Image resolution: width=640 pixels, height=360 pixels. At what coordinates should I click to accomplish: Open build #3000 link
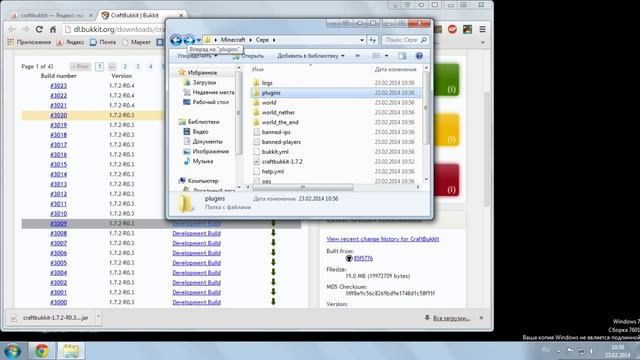pyautogui.click(x=58, y=302)
